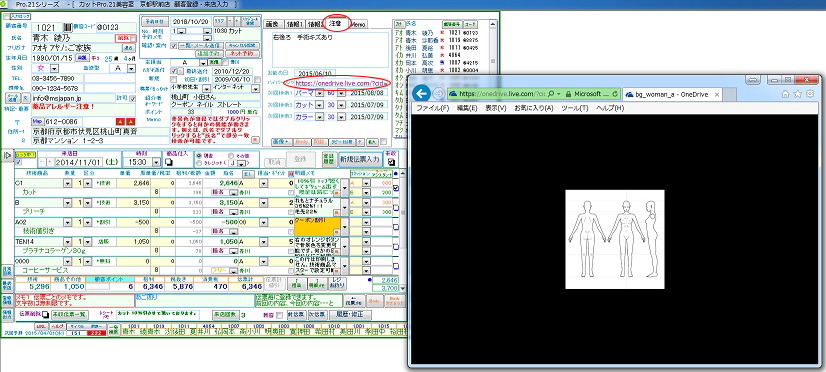826x372 pixels.
Task: Click the bg_woman_a - OneDrive browser tab
Action: [x=672, y=94]
